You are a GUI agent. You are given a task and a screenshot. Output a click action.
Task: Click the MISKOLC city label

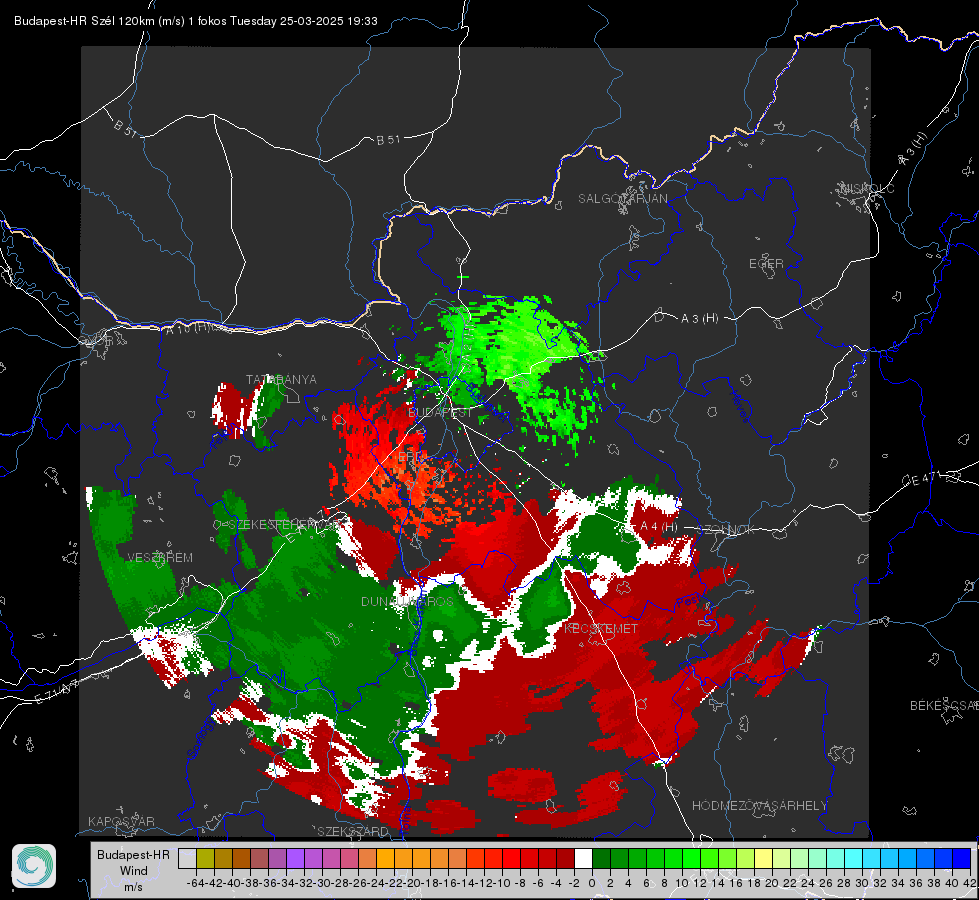tap(868, 188)
